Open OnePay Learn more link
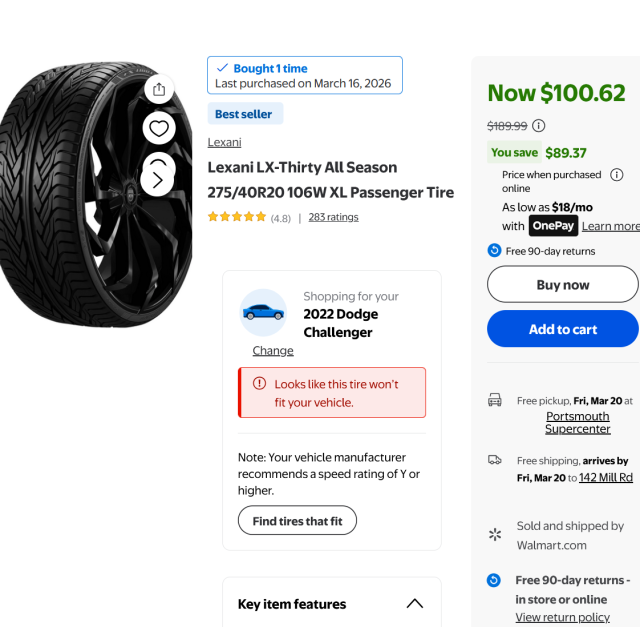 coord(610,227)
